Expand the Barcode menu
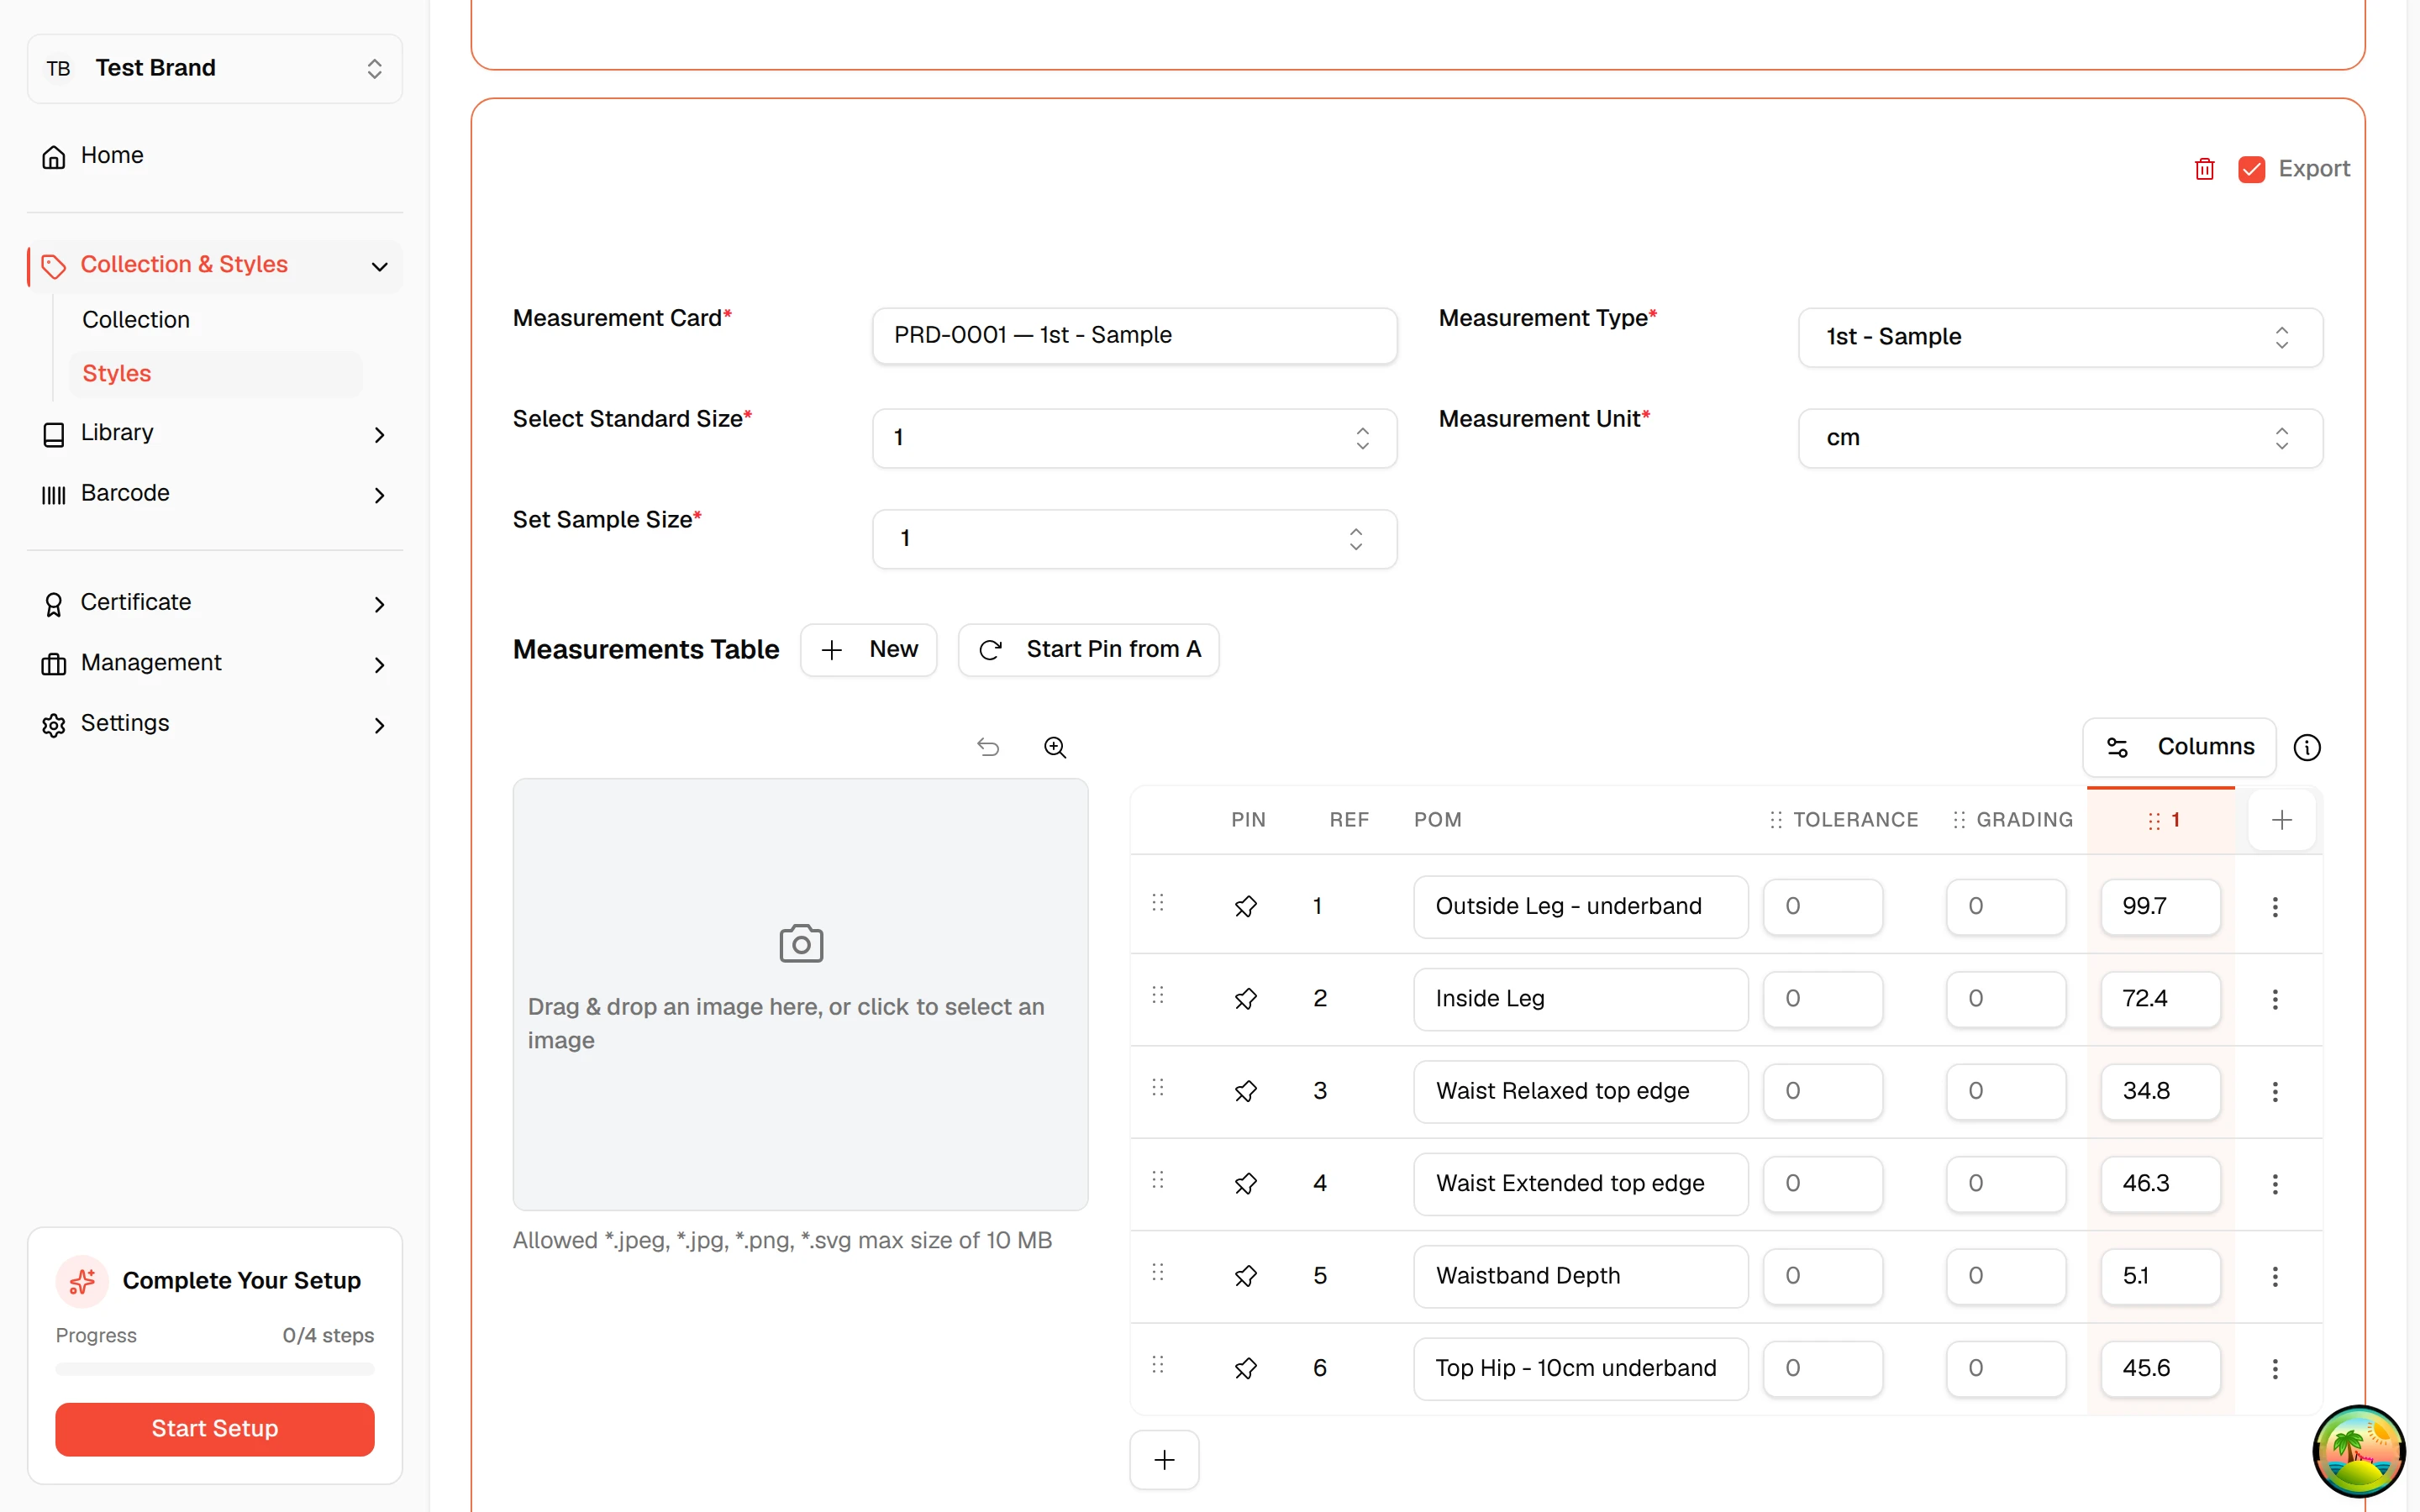 point(215,494)
